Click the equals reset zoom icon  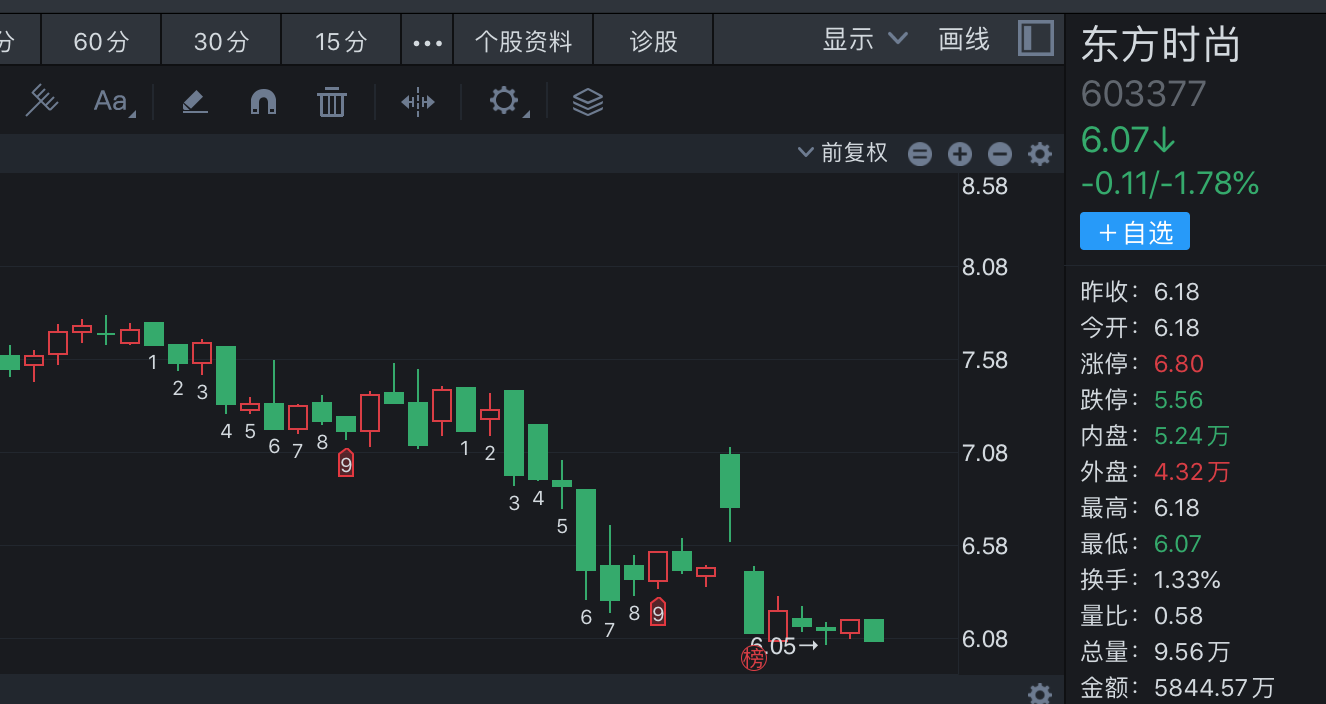tap(920, 154)
